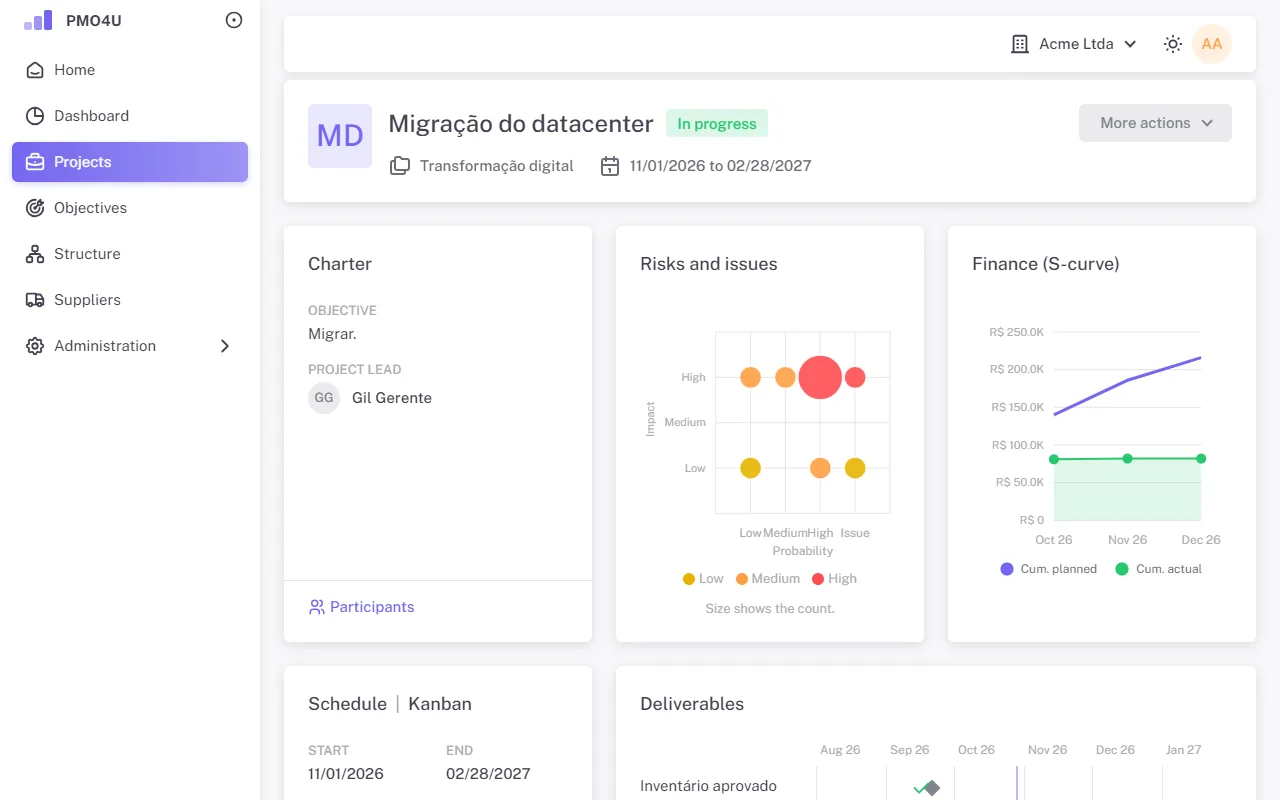The height and width of the screenshot is (800, 1280).
Task: Toggle the Cum. planned legend series
Action: 1049,569
